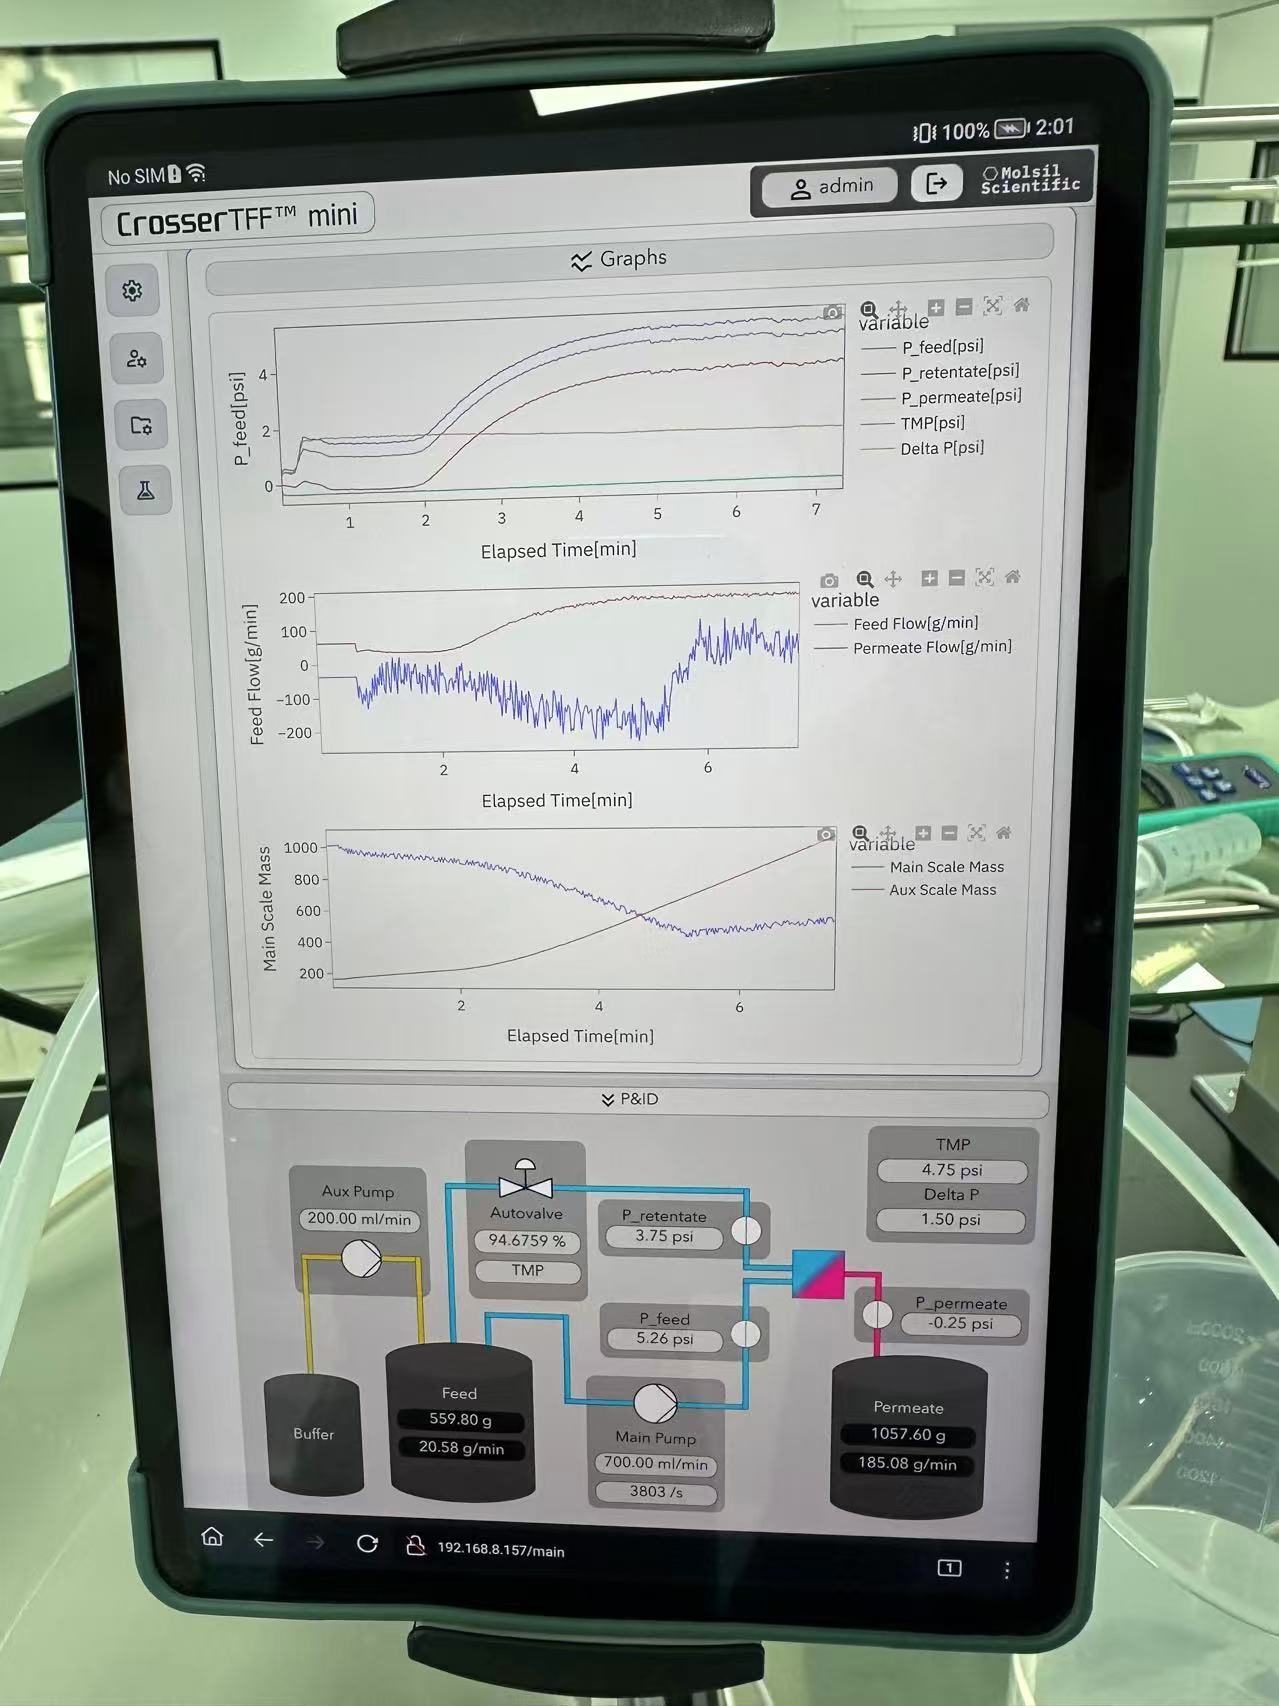This screenshot has height=1706, width=1279.
Task: Click the Autovalve symbol in P&ID
Action: tap(525, 1180)
